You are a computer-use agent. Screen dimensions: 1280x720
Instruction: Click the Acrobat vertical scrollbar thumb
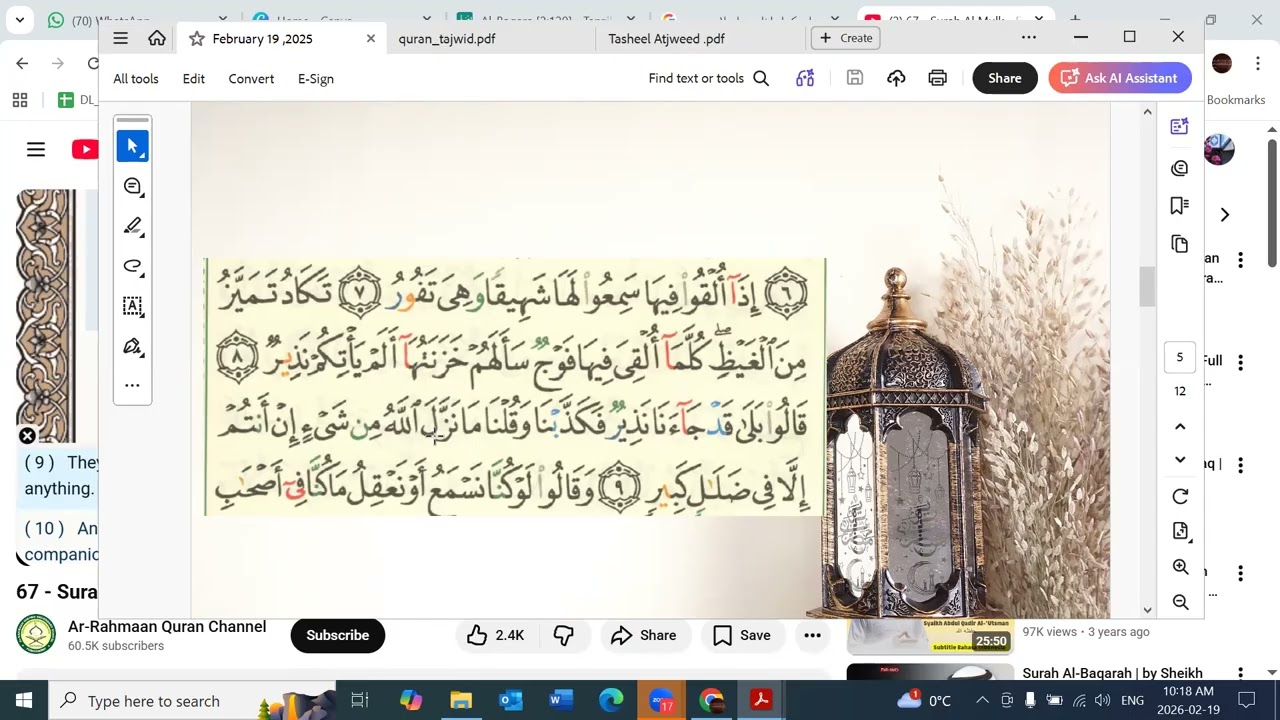[x=1147, y=288]
